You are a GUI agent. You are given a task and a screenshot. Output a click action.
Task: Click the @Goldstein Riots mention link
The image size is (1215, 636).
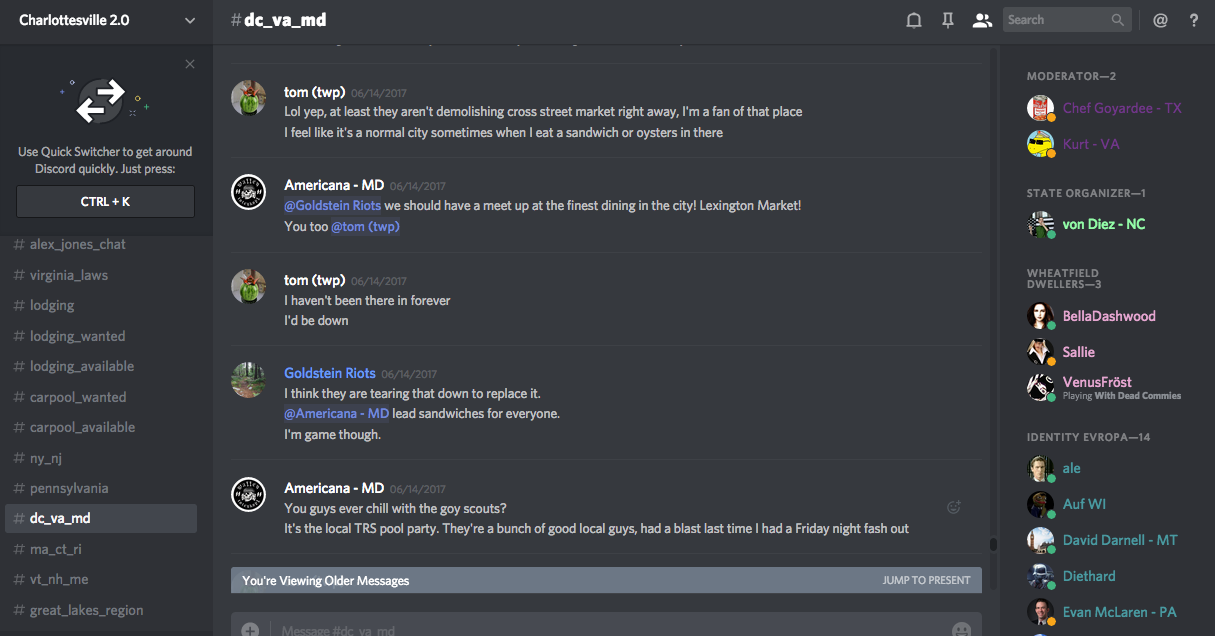[x=333, y=205]
